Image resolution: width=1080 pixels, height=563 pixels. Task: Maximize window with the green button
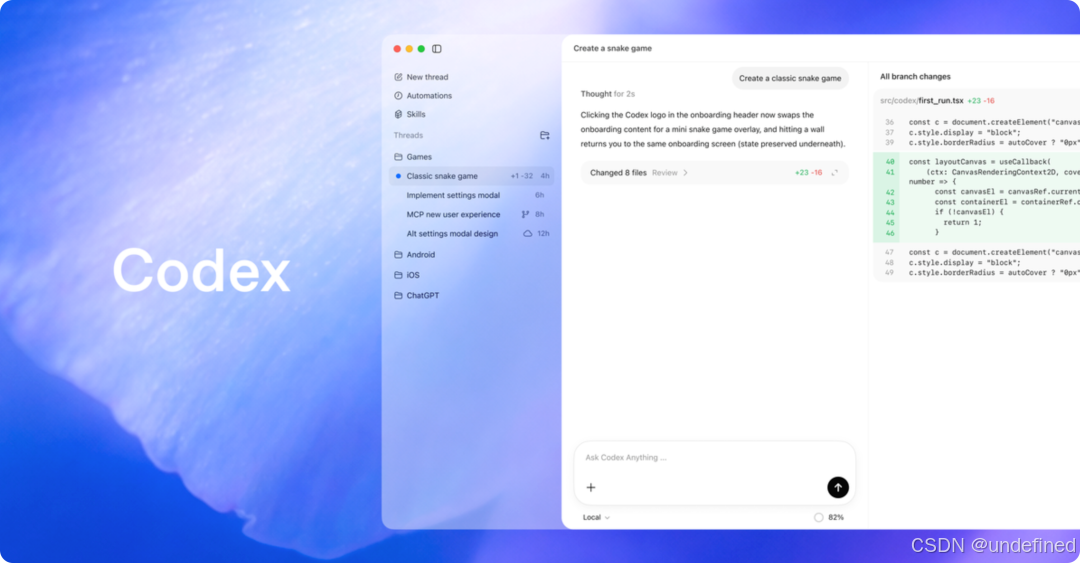pos(421,49)
